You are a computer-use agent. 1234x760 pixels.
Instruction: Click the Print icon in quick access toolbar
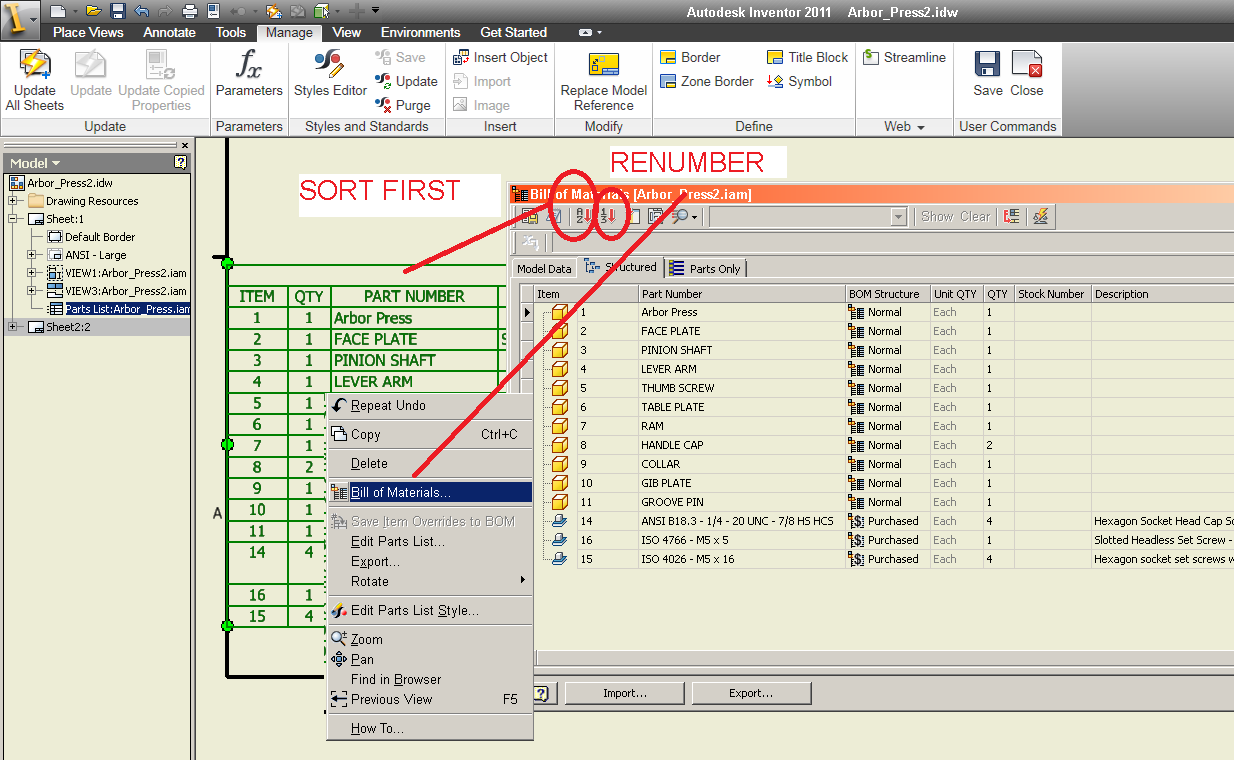190,11
